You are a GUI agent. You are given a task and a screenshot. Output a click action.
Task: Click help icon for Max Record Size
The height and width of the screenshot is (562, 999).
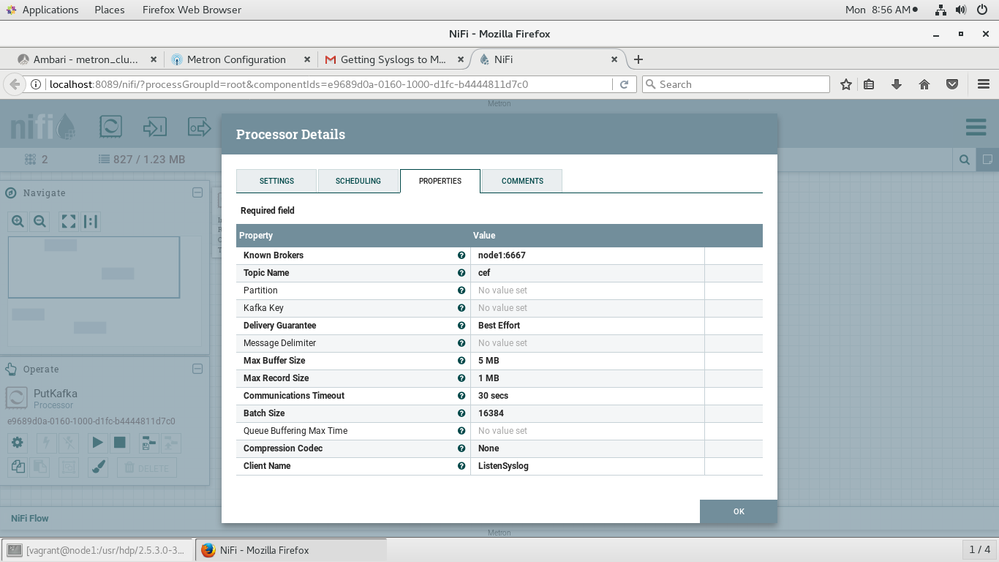461,378
